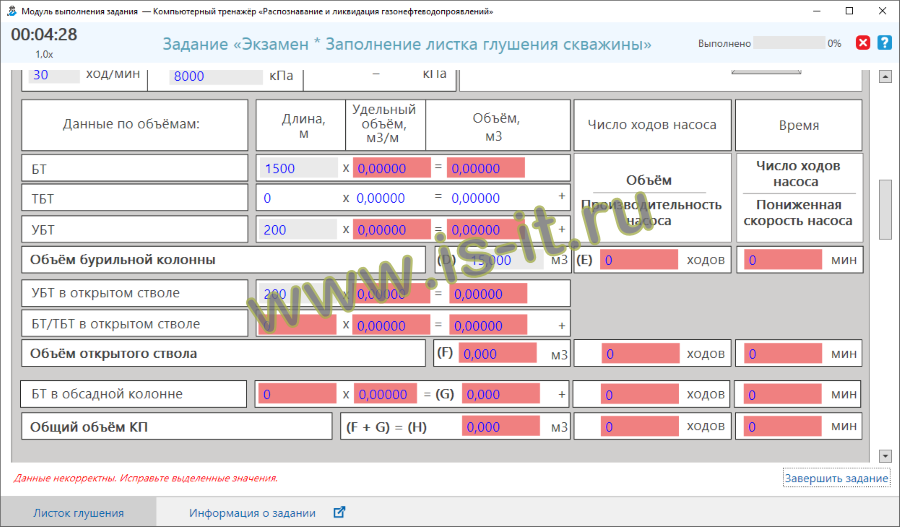Image resolution: width=900 pixels, height=527 pixels.
Task: Click the scrollbar down arrow
Action: (885, 456)
